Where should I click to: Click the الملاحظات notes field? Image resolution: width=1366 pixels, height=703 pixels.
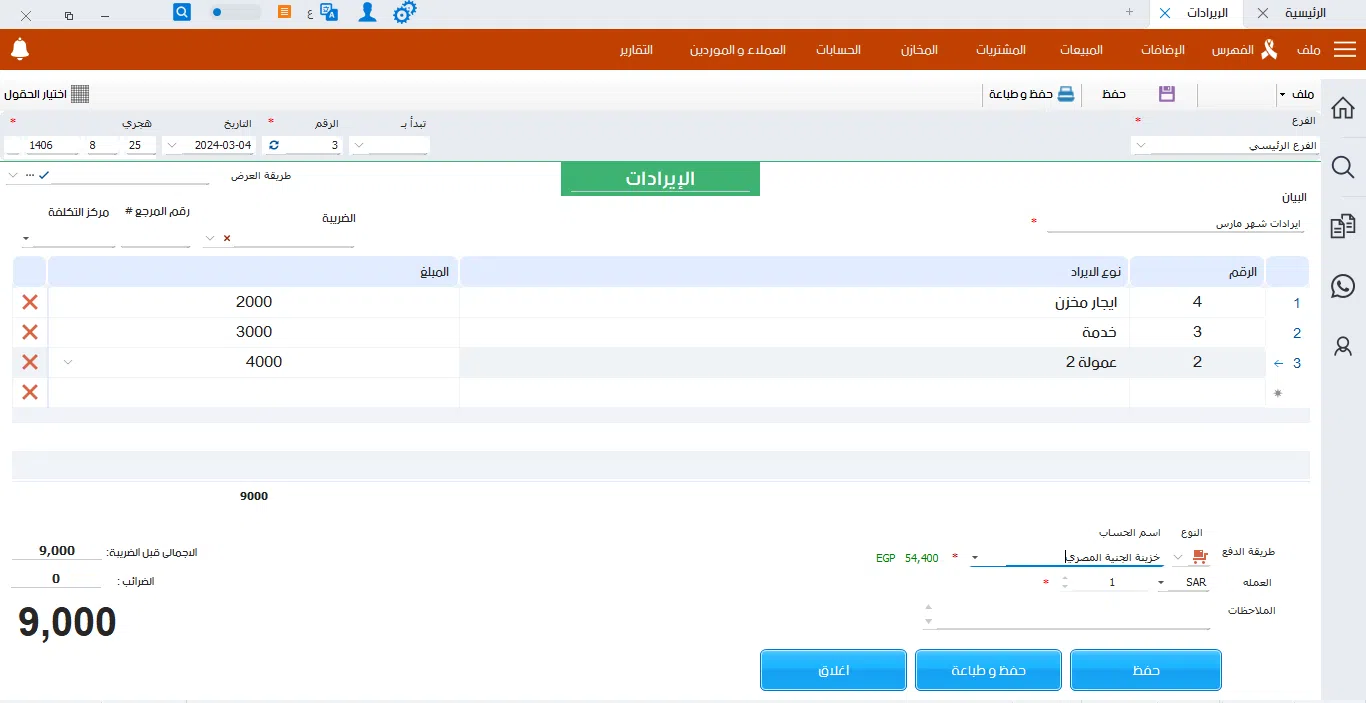(x=1070, y=615)
